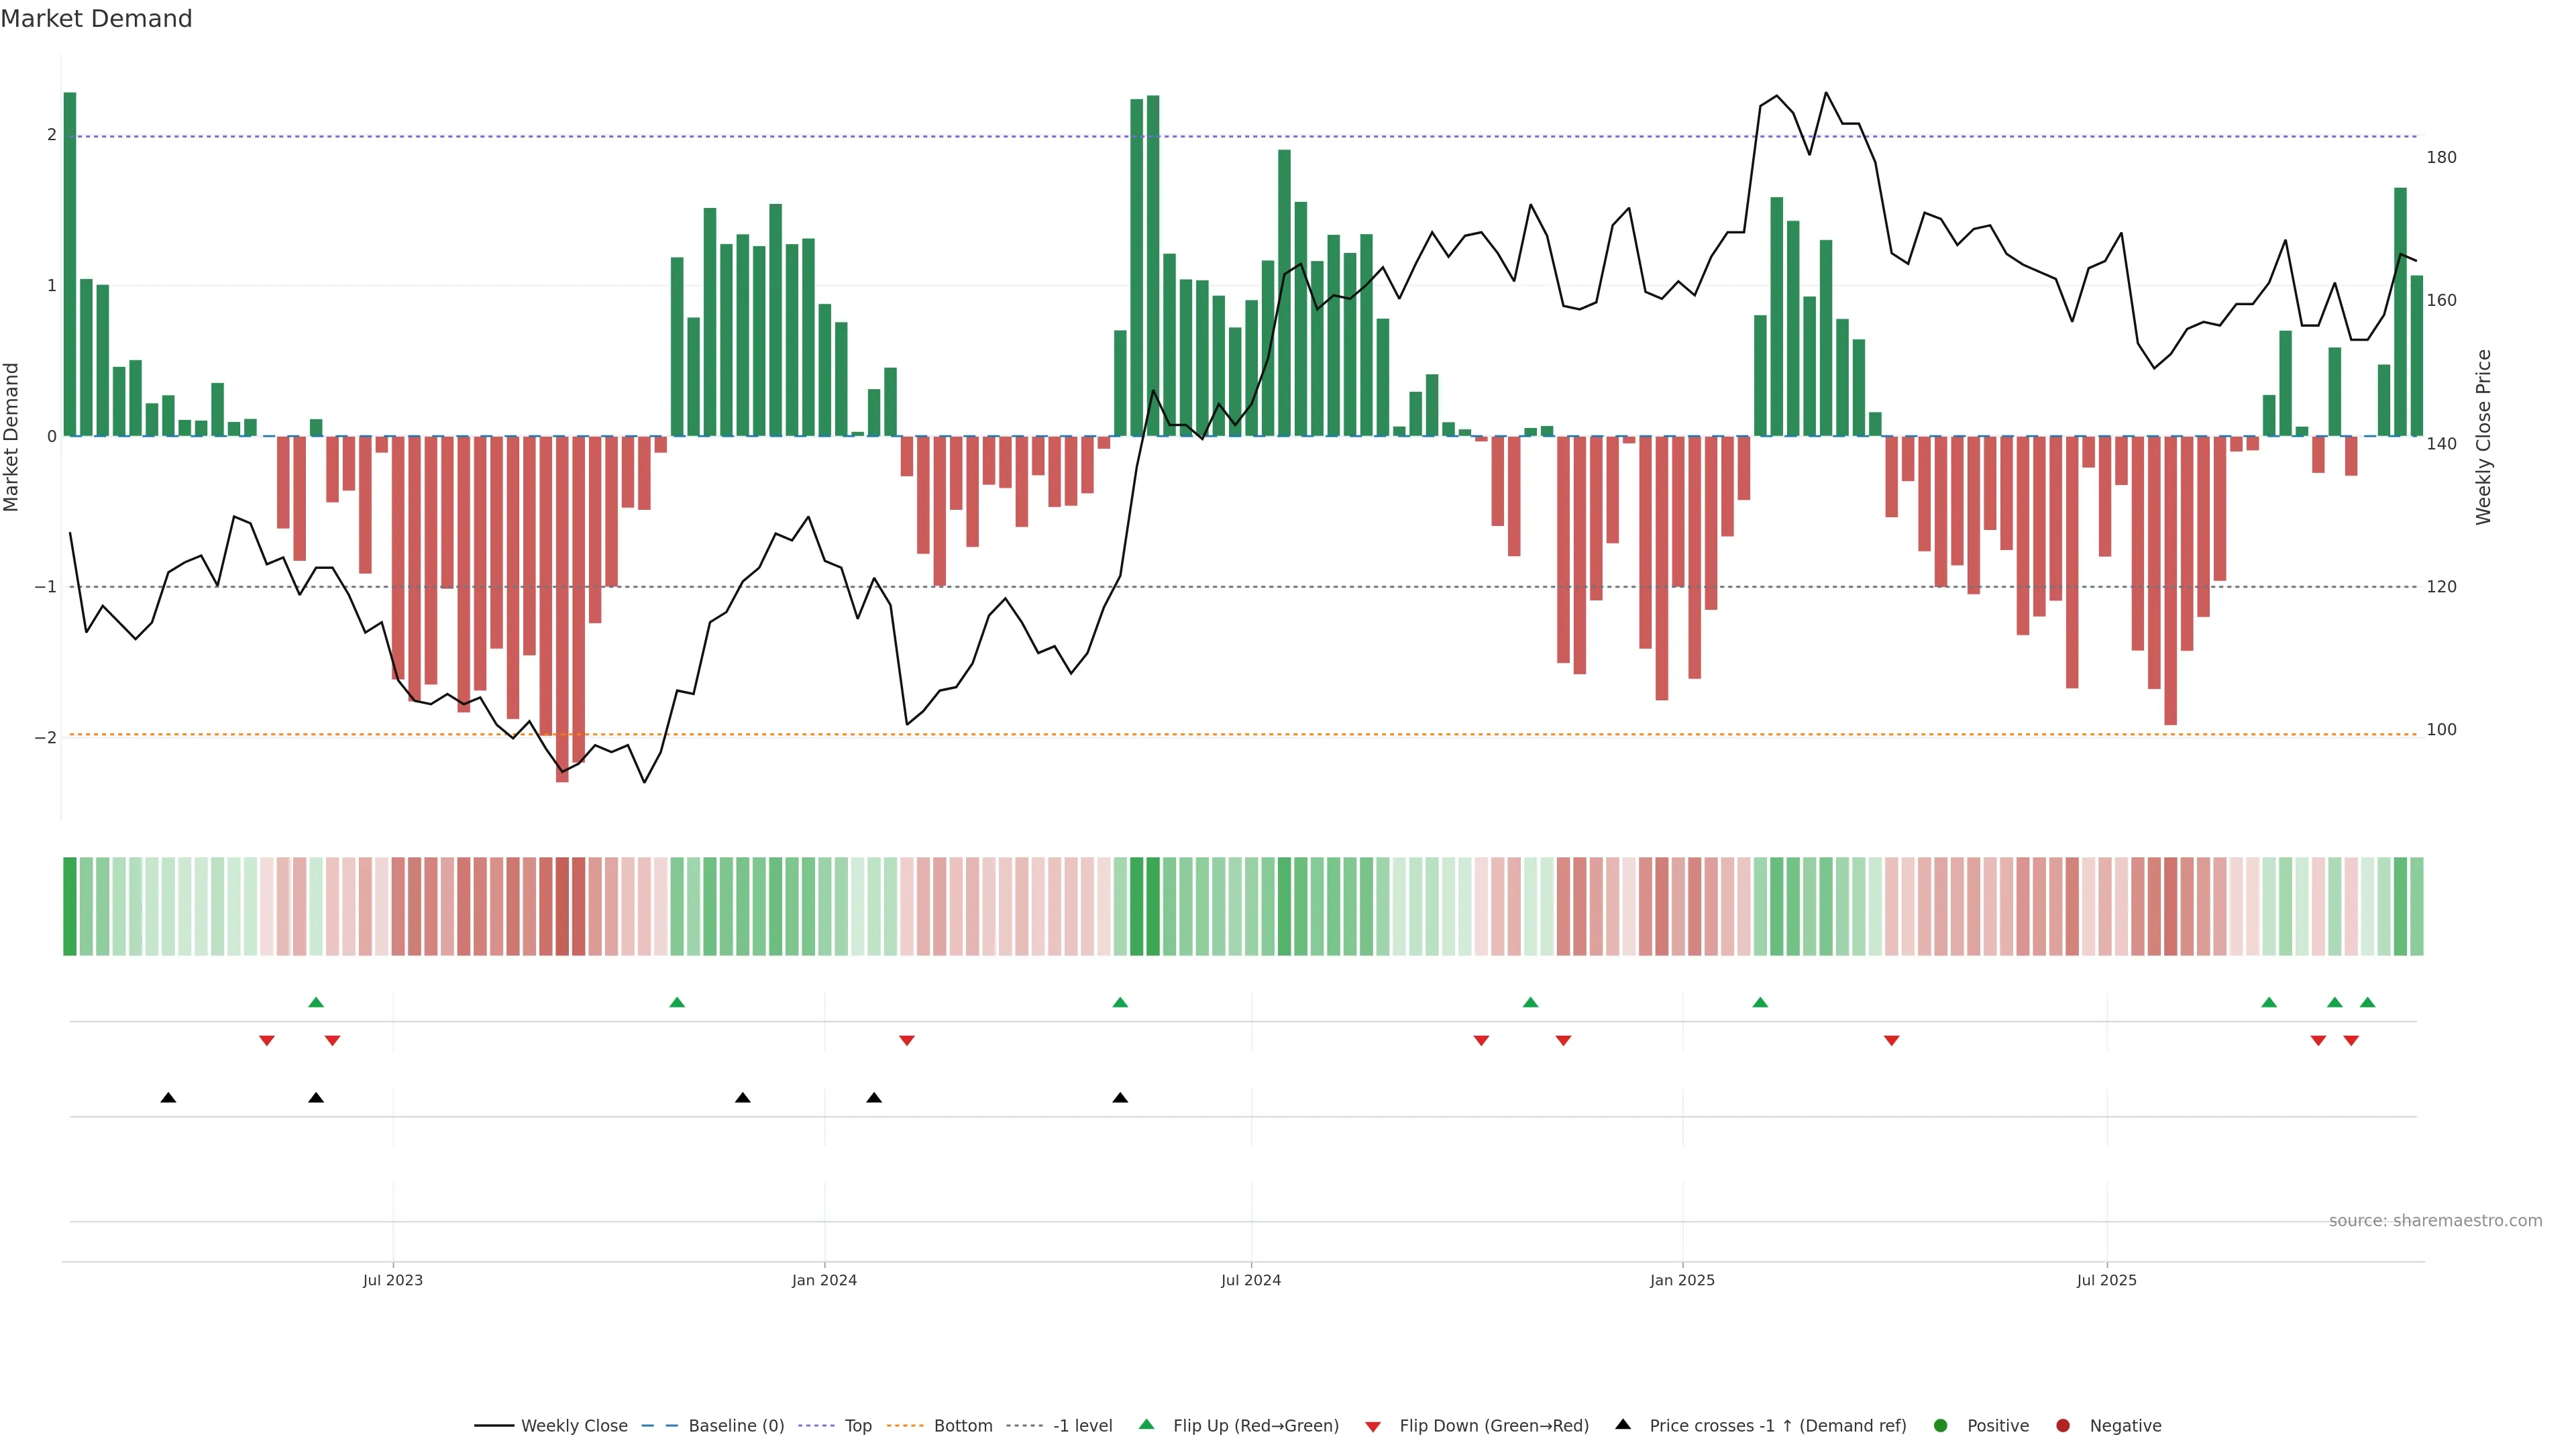2576x1449 pixels.
Task: Click the red Negative circle legend icon
Action: point(2063,1425)
